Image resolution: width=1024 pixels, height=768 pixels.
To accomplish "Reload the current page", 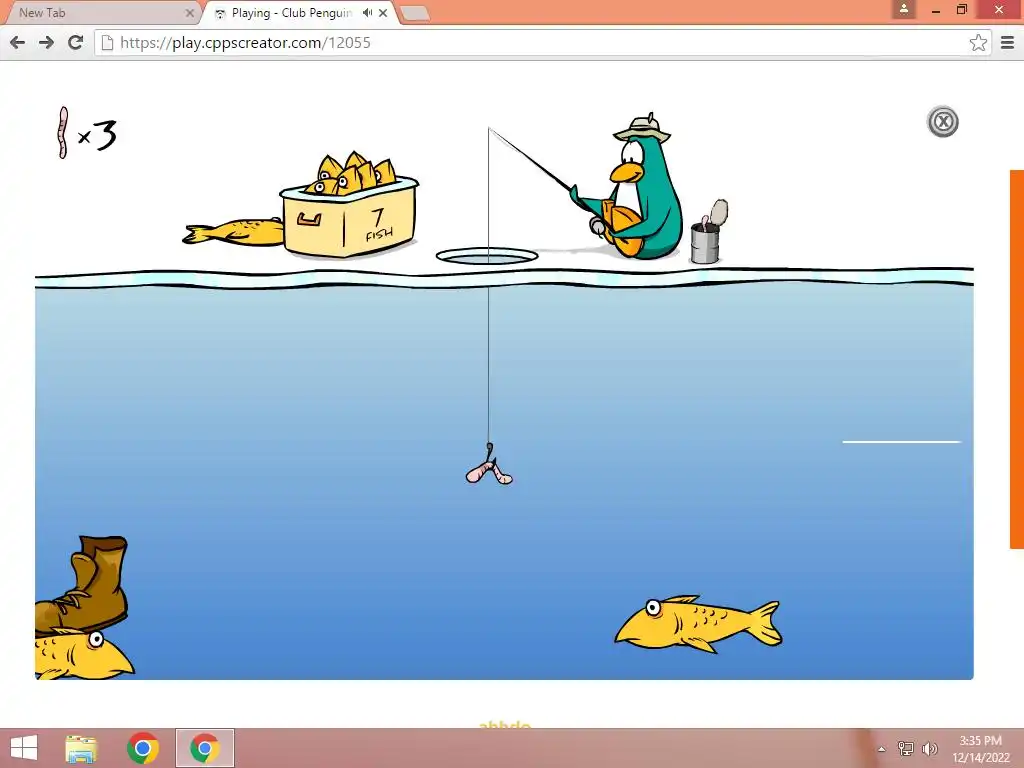I will pyautogui.click(x=76, y=43).
